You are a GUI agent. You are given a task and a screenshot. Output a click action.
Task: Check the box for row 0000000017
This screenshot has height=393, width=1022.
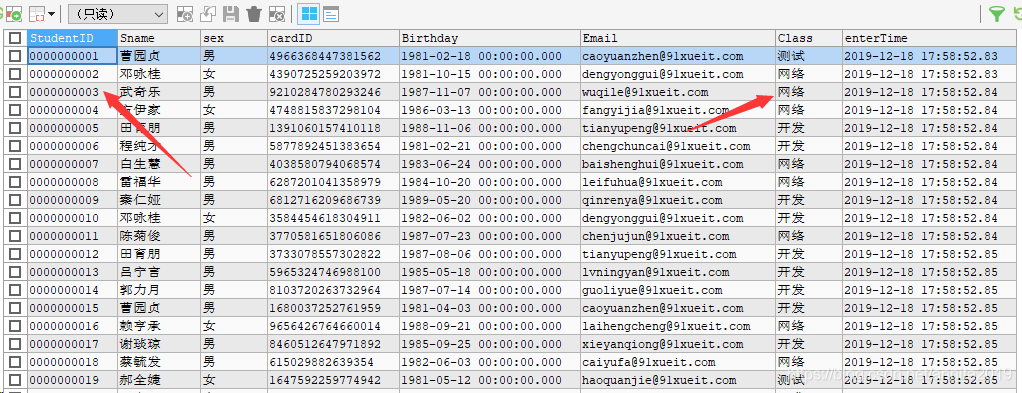click(x=15, y=344)
